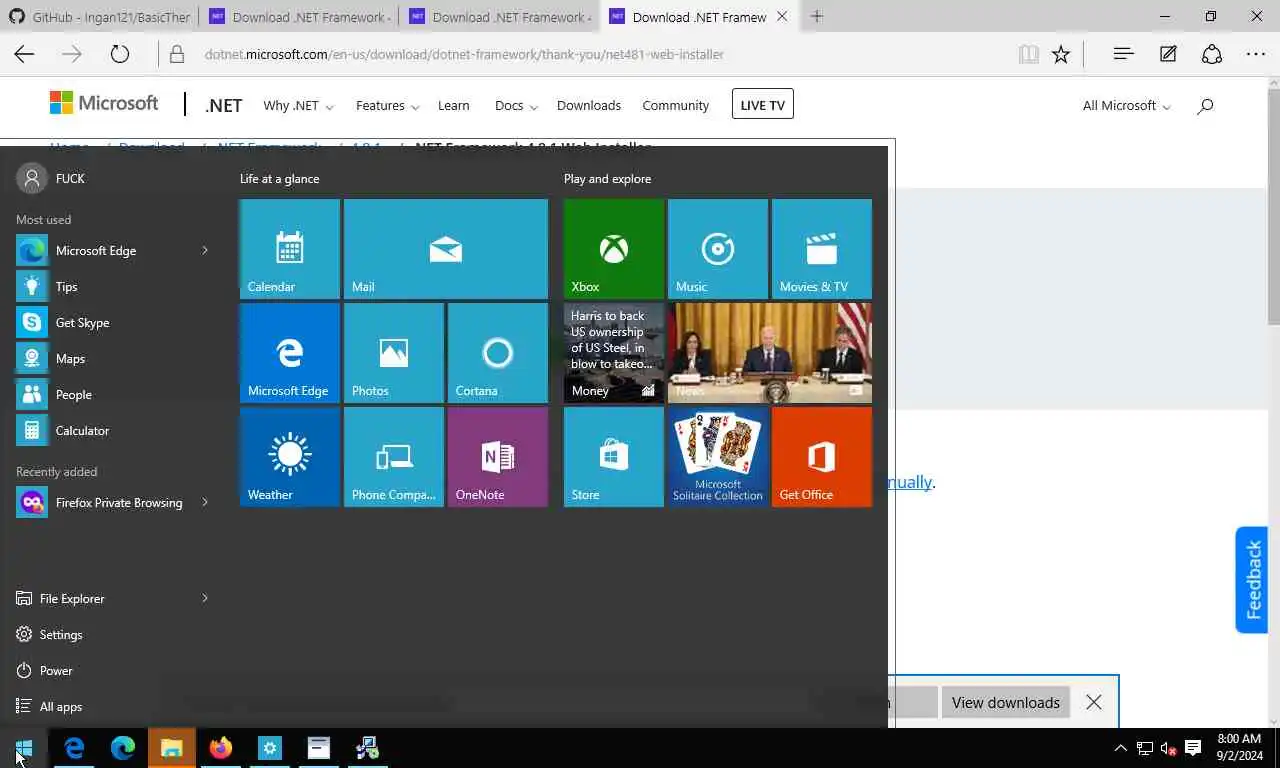This screenshot has height=768, width=1280.
Task: Close the active Download .NET tab
Action: (782, 17)
